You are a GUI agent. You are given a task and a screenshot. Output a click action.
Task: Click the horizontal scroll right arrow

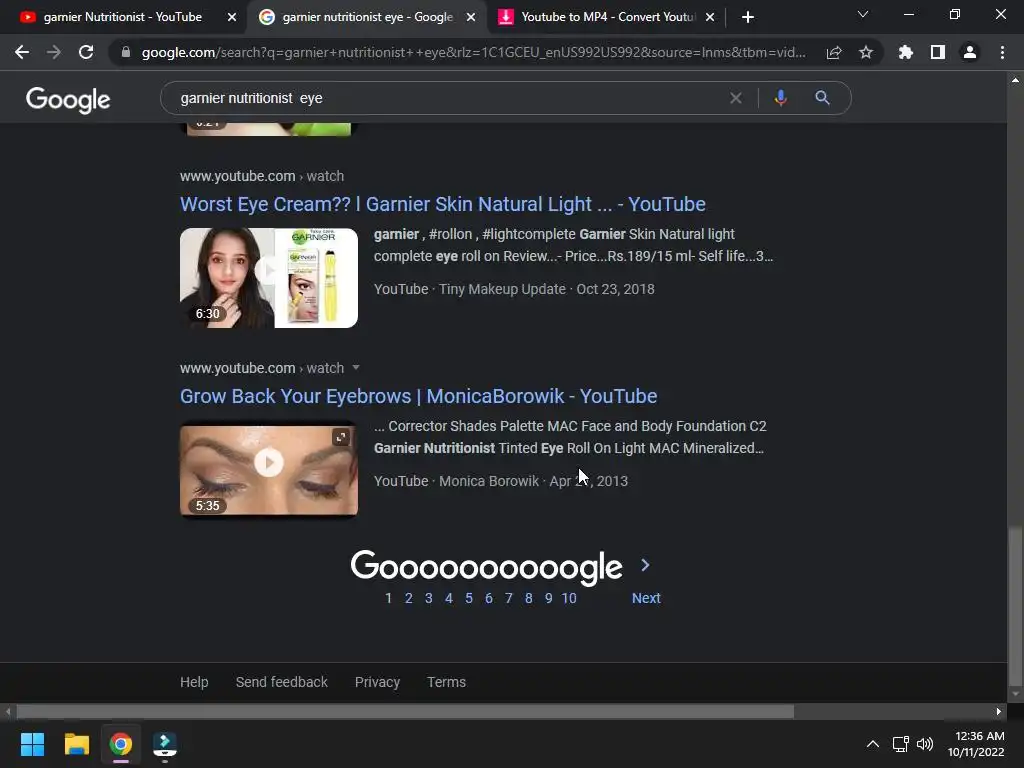(999, 711)
